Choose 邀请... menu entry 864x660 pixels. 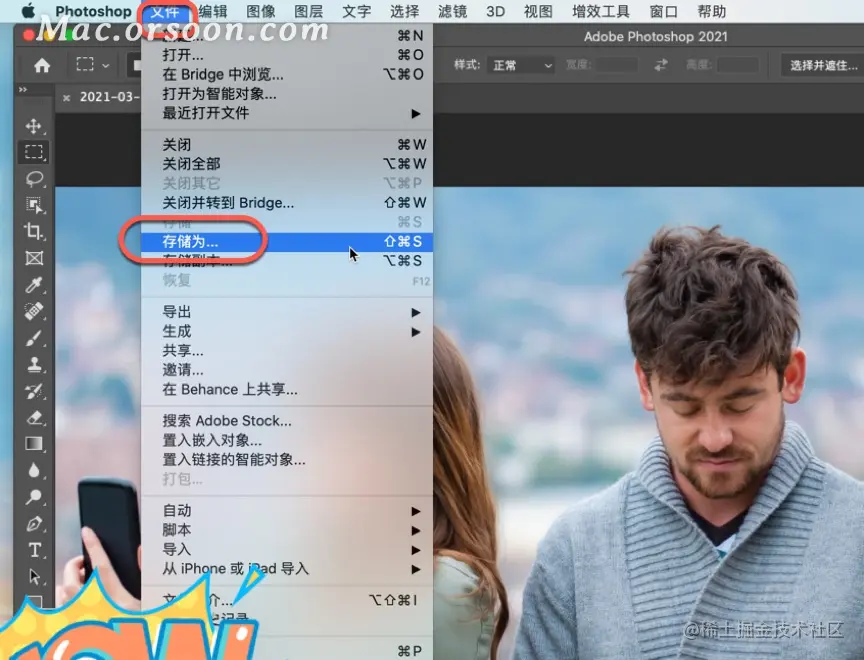[x=287, y=370]
